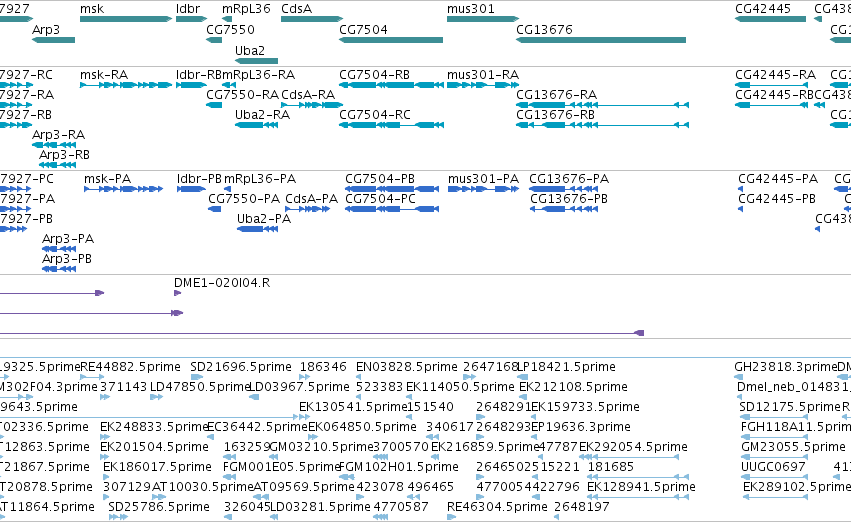Viewport: 851px width, 522px height.
Task: Select EST EK128941.5prime
Action: (642, 487)
